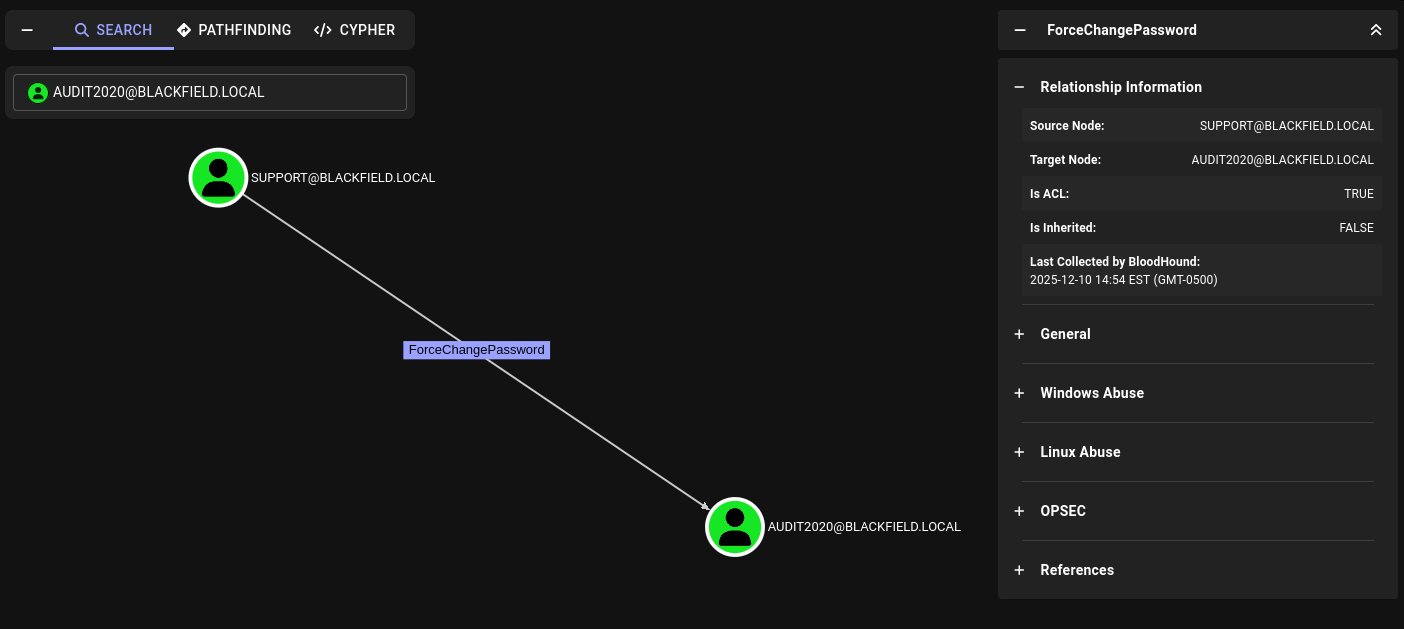The width and height of the screenshot is (1404, 629).
Task: Collapse the Relationship Information section
Action: [x=1020, y=87]
